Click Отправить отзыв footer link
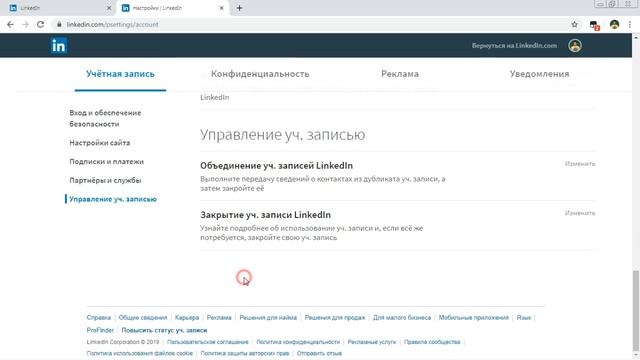Viewport: 640px width, 360px height. (x=320, y=353)
